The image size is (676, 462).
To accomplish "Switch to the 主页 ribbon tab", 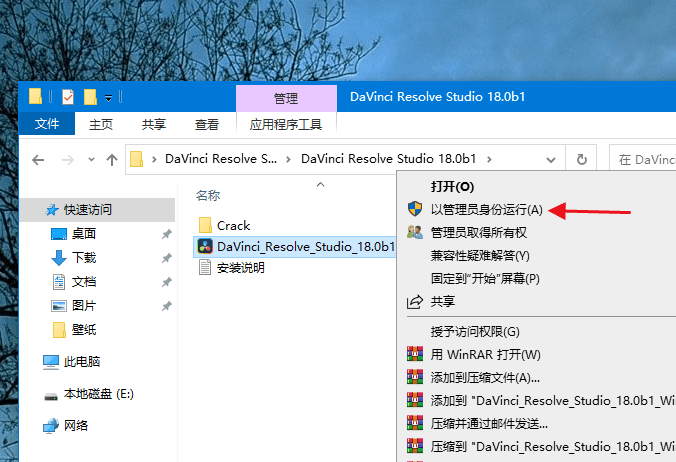I will 101,125.
